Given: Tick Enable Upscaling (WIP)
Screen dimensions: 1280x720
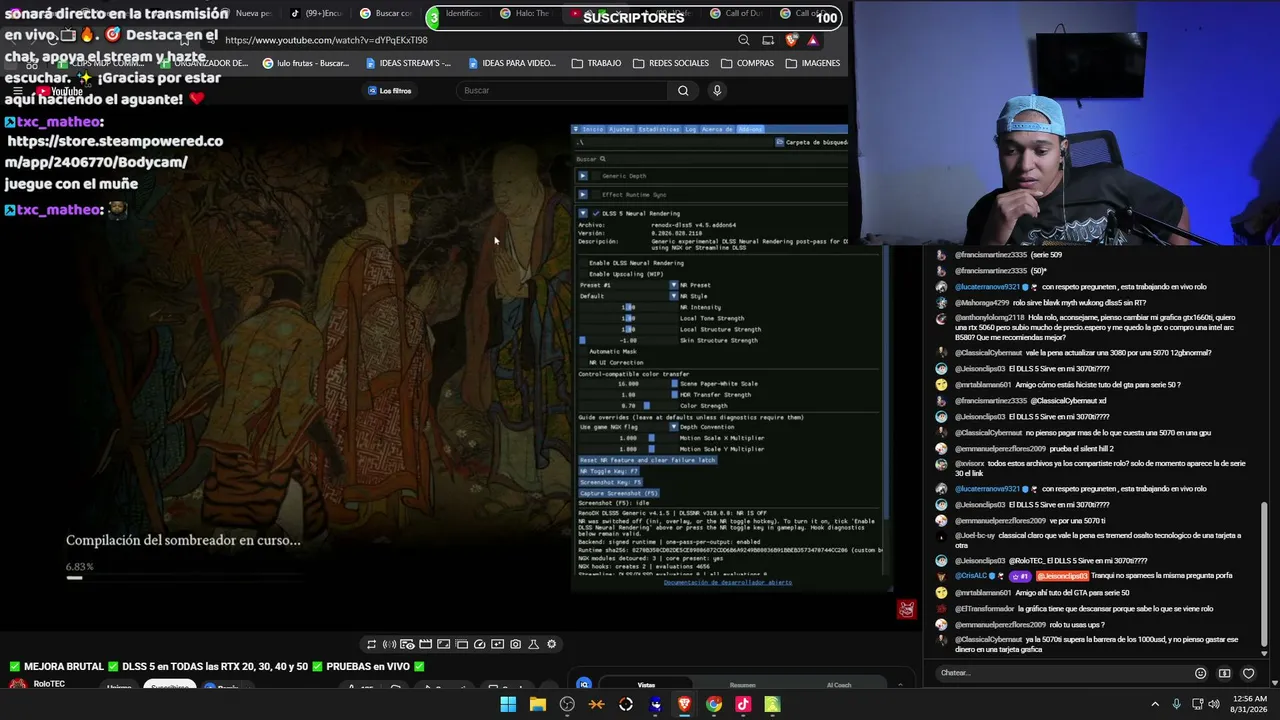Looking at the screenshot, I should tap(583, 274).
